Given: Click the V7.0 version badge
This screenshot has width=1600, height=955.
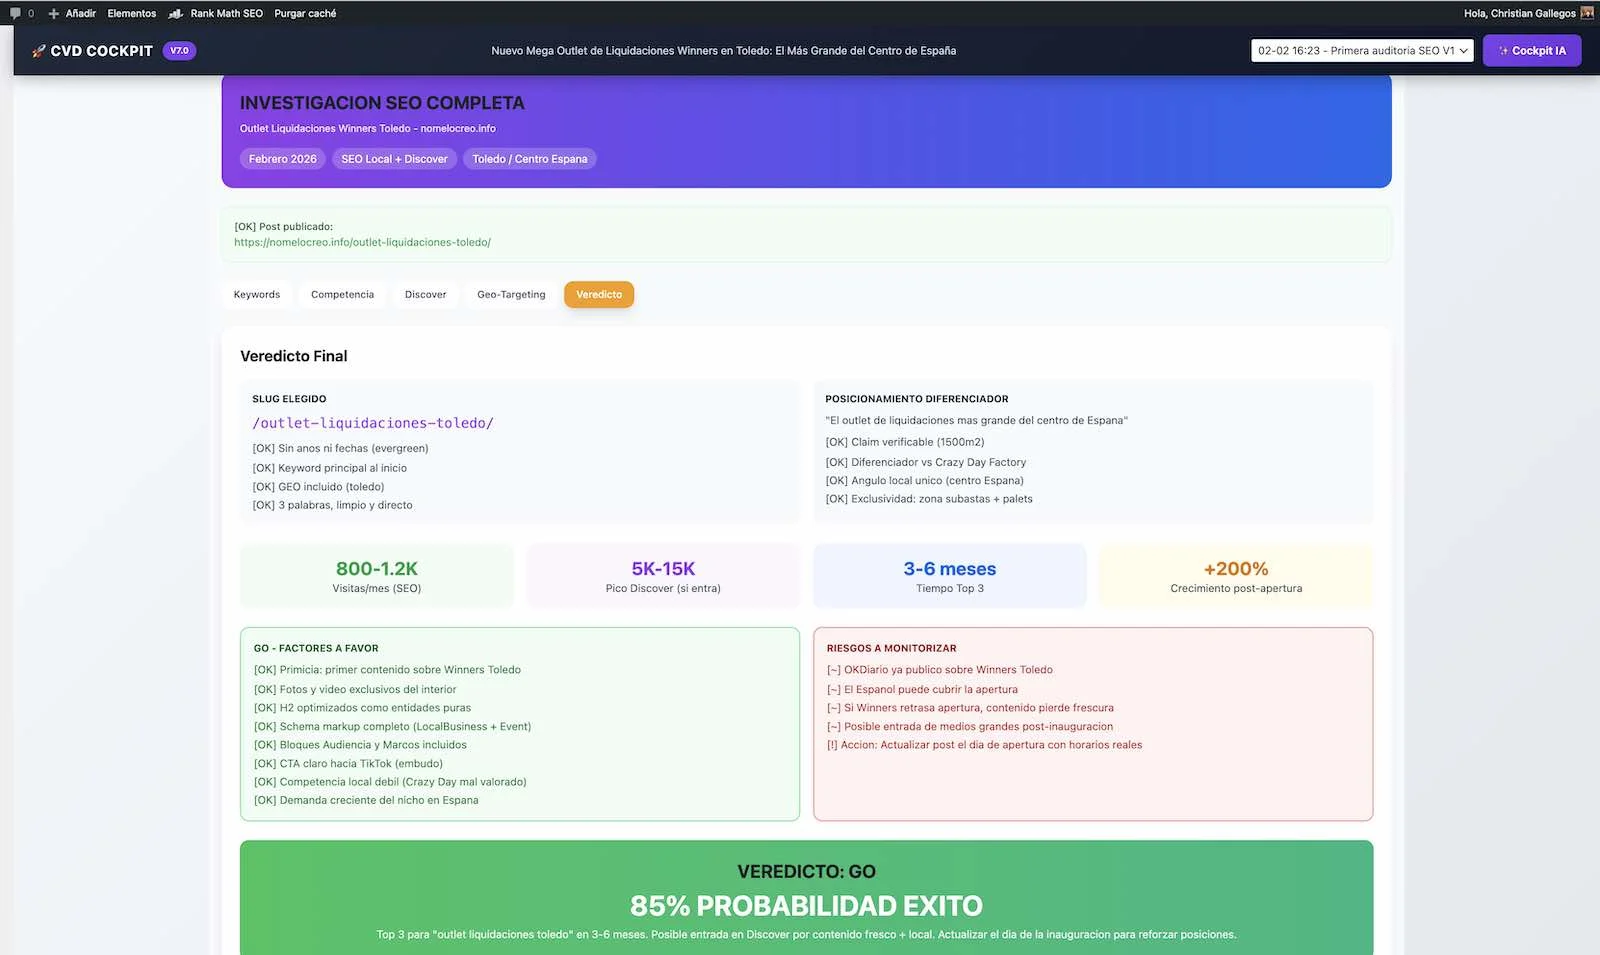Looking at the screenshot, I should click(x=178, y=50).
